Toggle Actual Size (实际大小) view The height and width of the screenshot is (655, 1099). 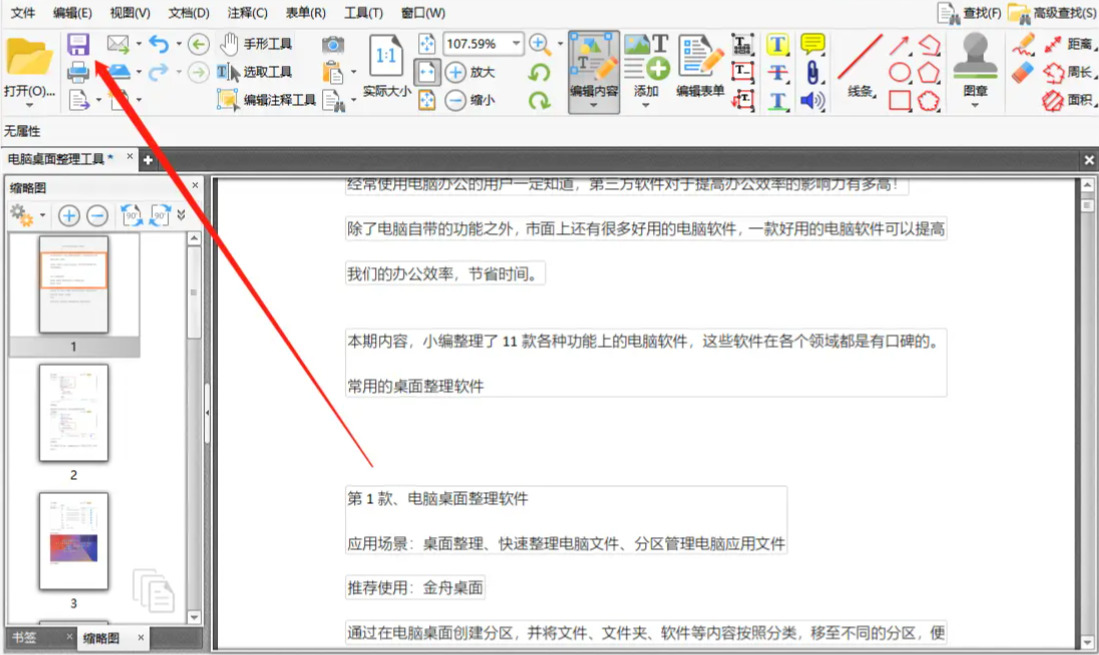[x=386, y=66]
